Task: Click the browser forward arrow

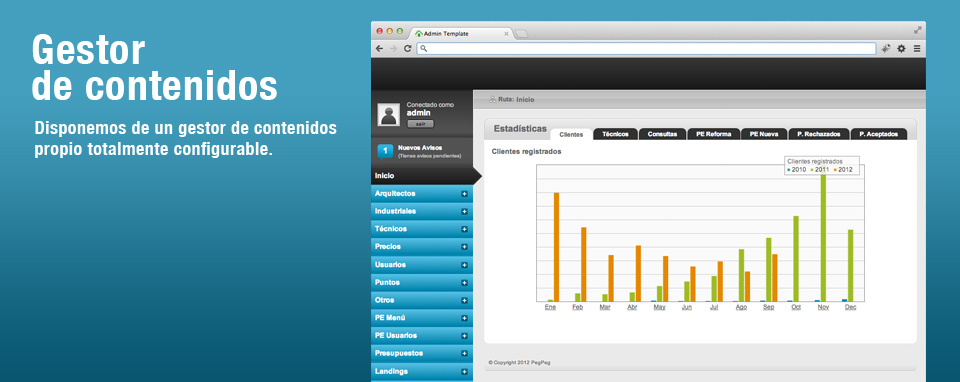Action: click(393, 48)
